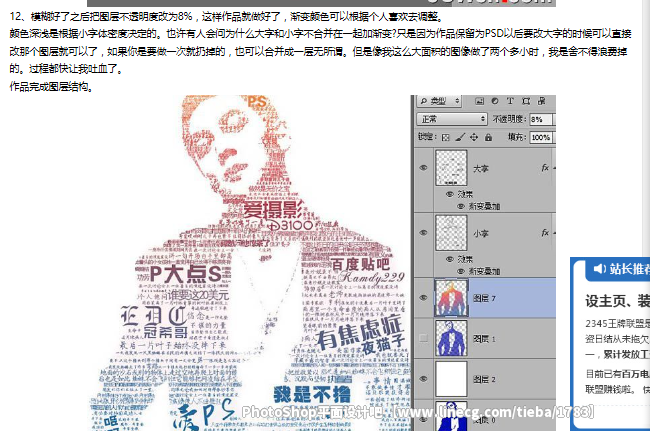This screenshot has width=650, height=431.
Task: Click speaker icon in 站长推荐 popup
Action: 599,269
